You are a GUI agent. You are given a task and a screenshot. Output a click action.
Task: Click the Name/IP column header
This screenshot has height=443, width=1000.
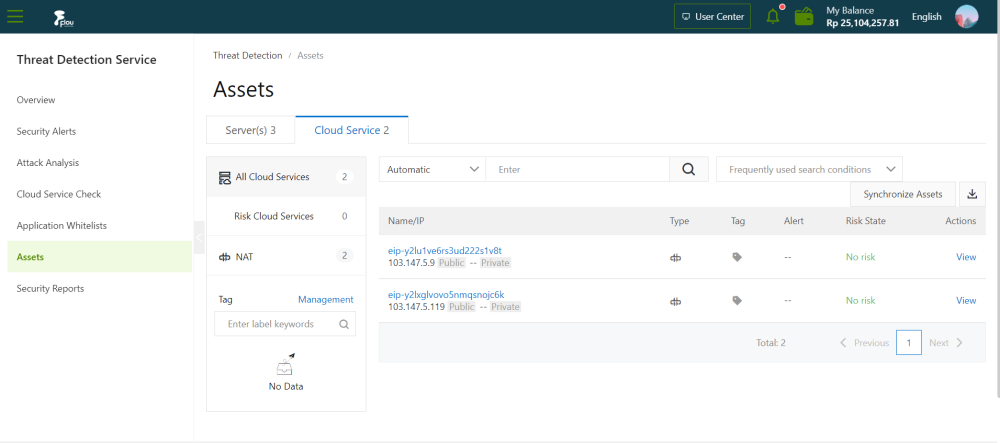tap(406, 221)
